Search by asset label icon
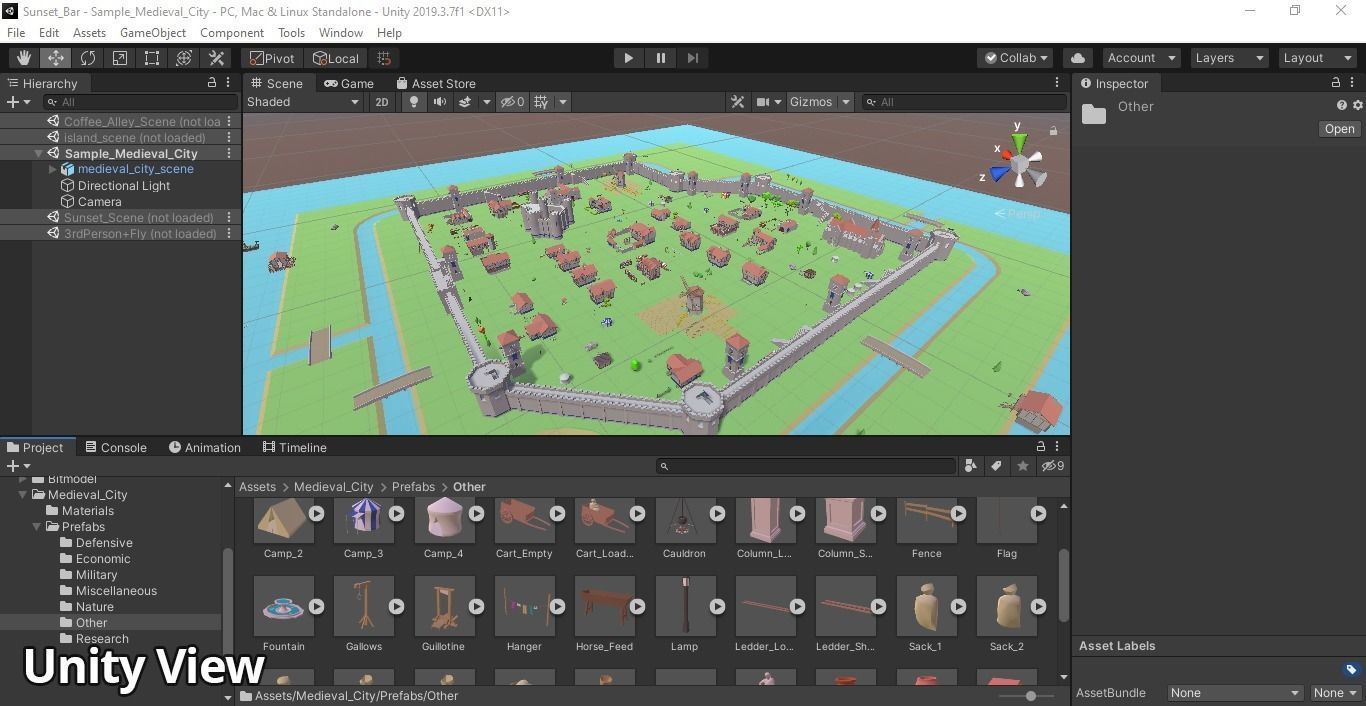The height and width of the screenshot is (706, 1366). pyautogui.click(x=996, y=466)
